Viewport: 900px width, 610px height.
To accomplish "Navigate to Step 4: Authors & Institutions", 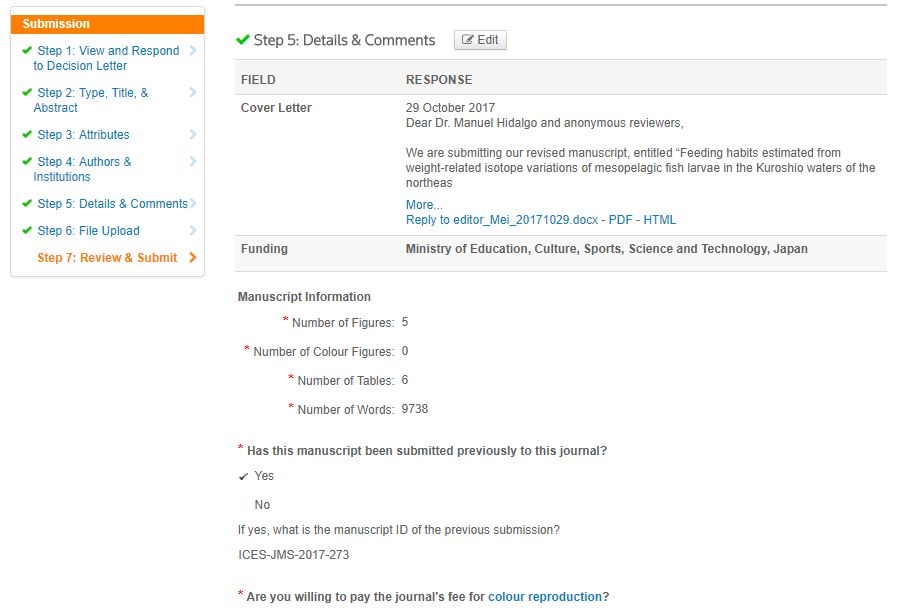I will 82,169.
